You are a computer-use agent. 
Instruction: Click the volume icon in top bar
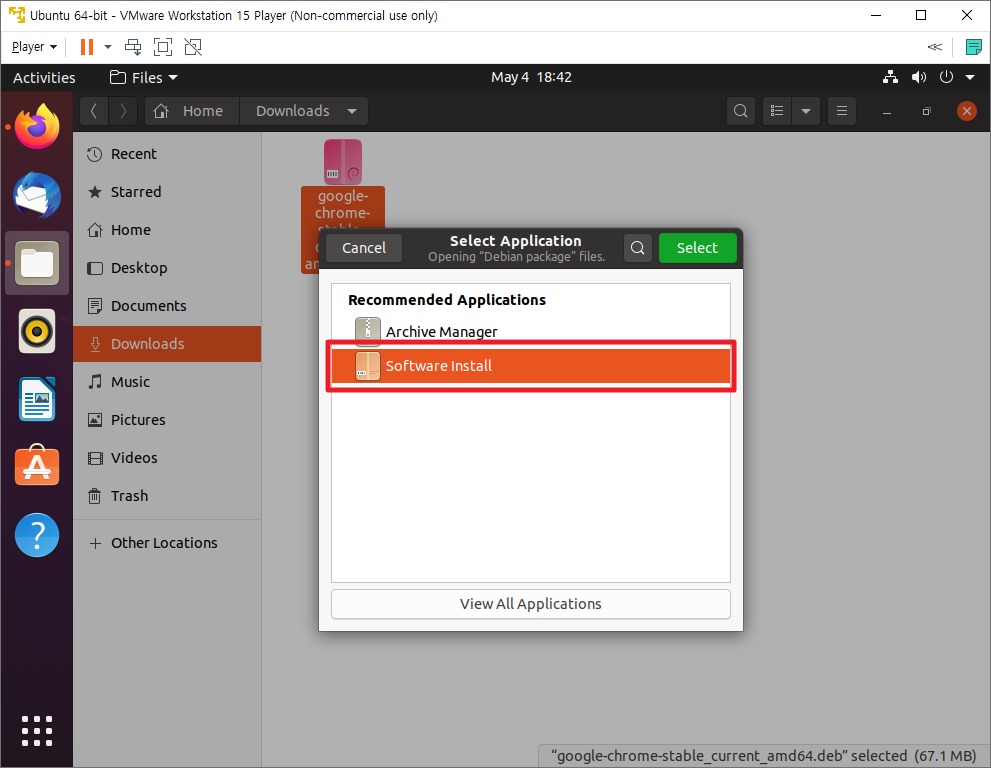coord(918,77)
